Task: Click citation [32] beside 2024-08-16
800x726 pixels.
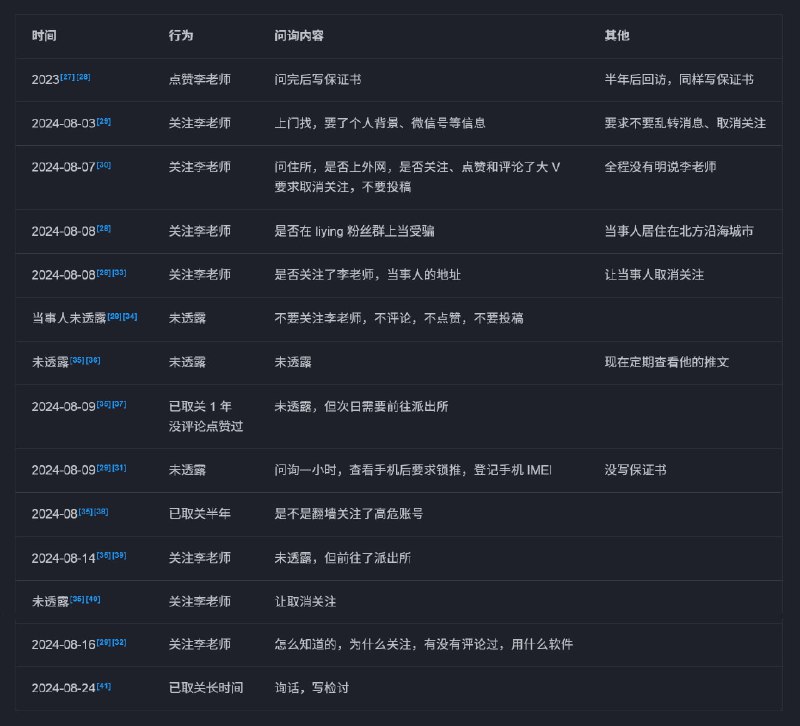Action: pyautogui.click(x=118, y=643)
